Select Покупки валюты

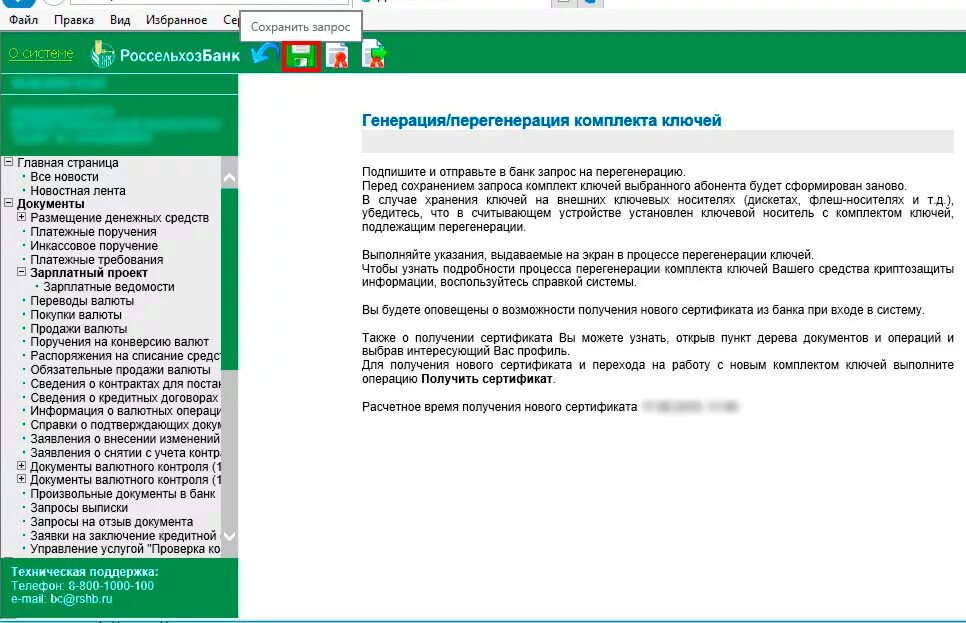click(x=76, y=314)
